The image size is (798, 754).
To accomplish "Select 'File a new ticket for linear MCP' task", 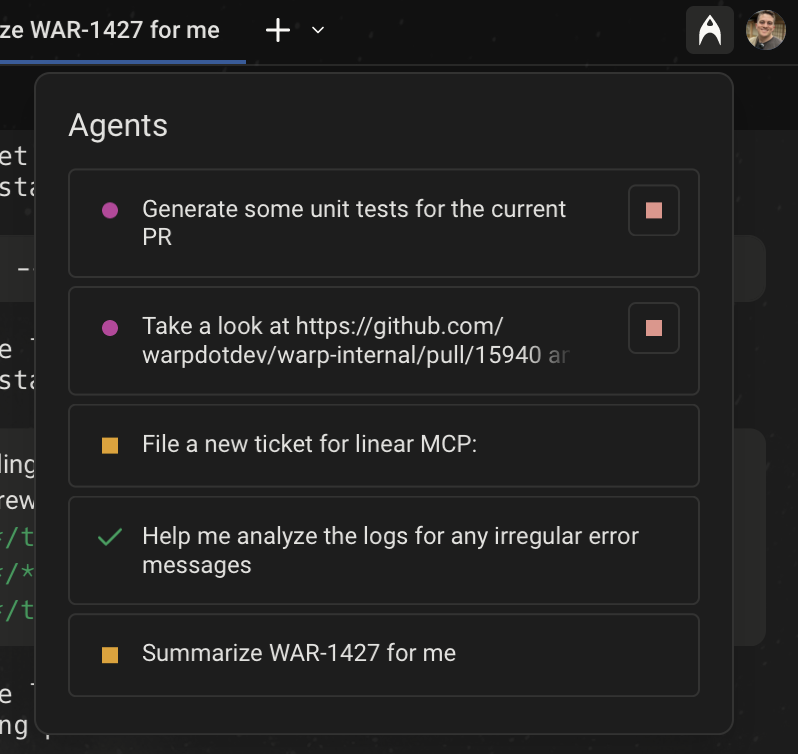I will click(x=310, y=444).
